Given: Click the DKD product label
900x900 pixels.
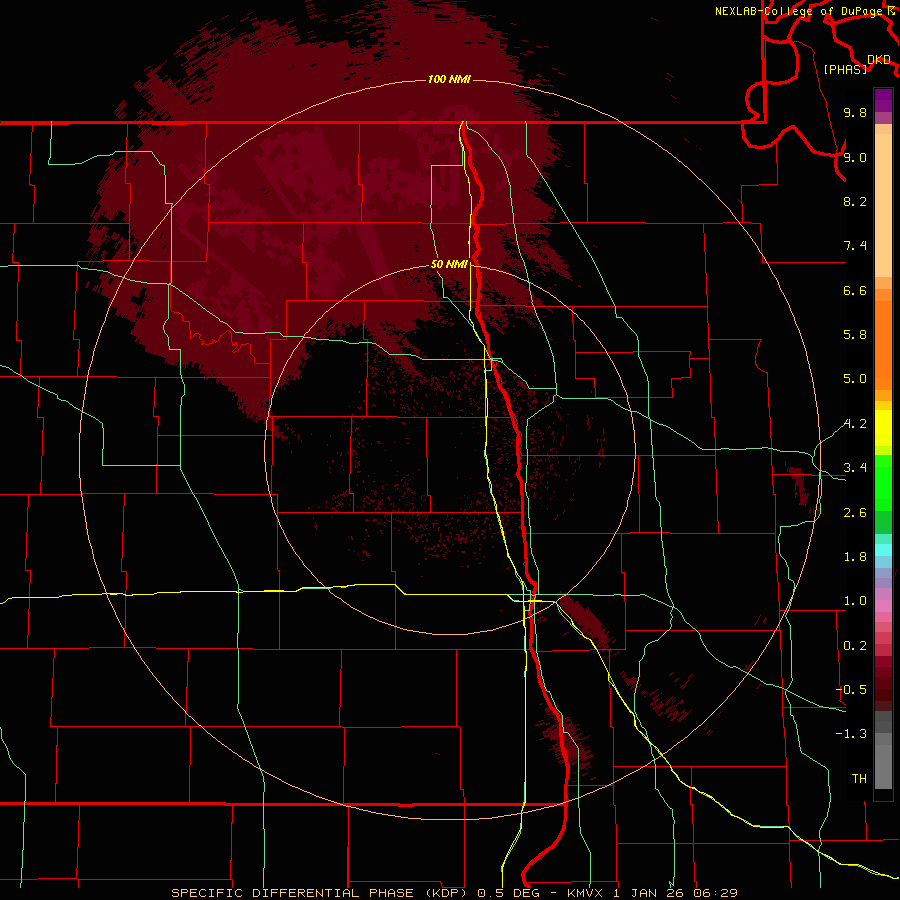Looking at the screenshot, I should [879, 60].
